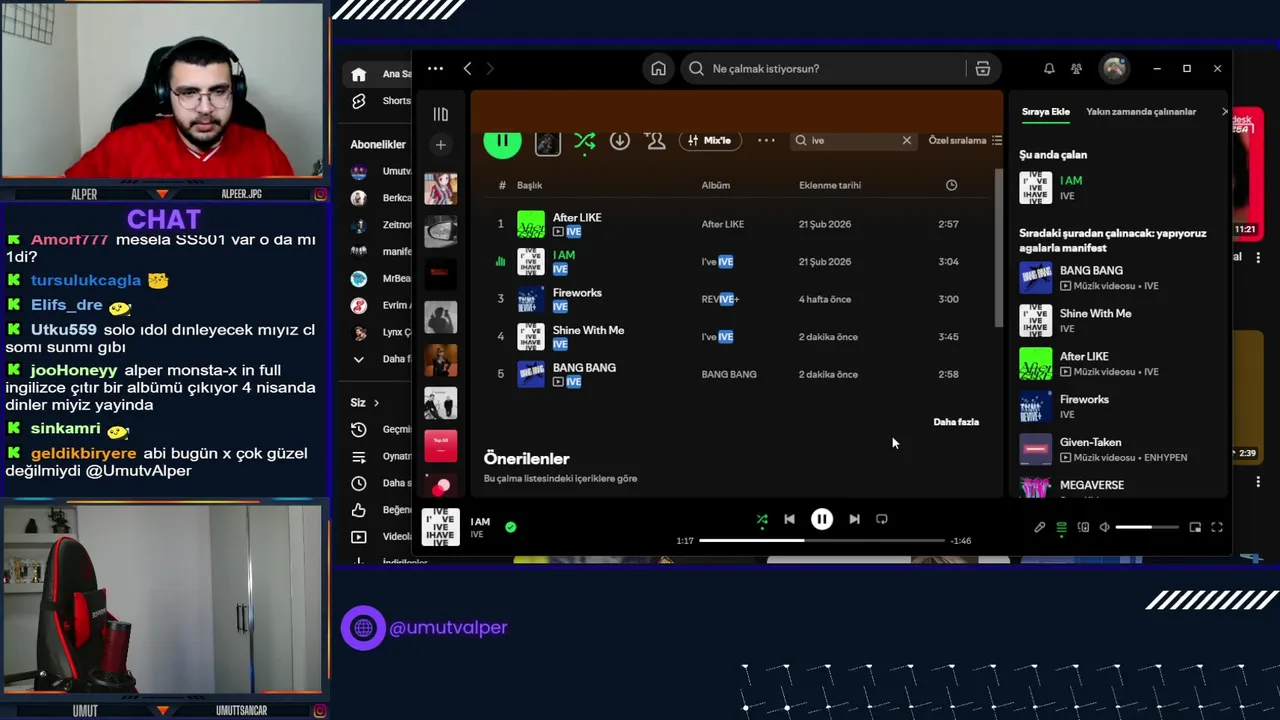Viewport: 1280px width, 720px height.
Task: Switch to the Sıraya Ekle tab
Action: (1046, 112)
